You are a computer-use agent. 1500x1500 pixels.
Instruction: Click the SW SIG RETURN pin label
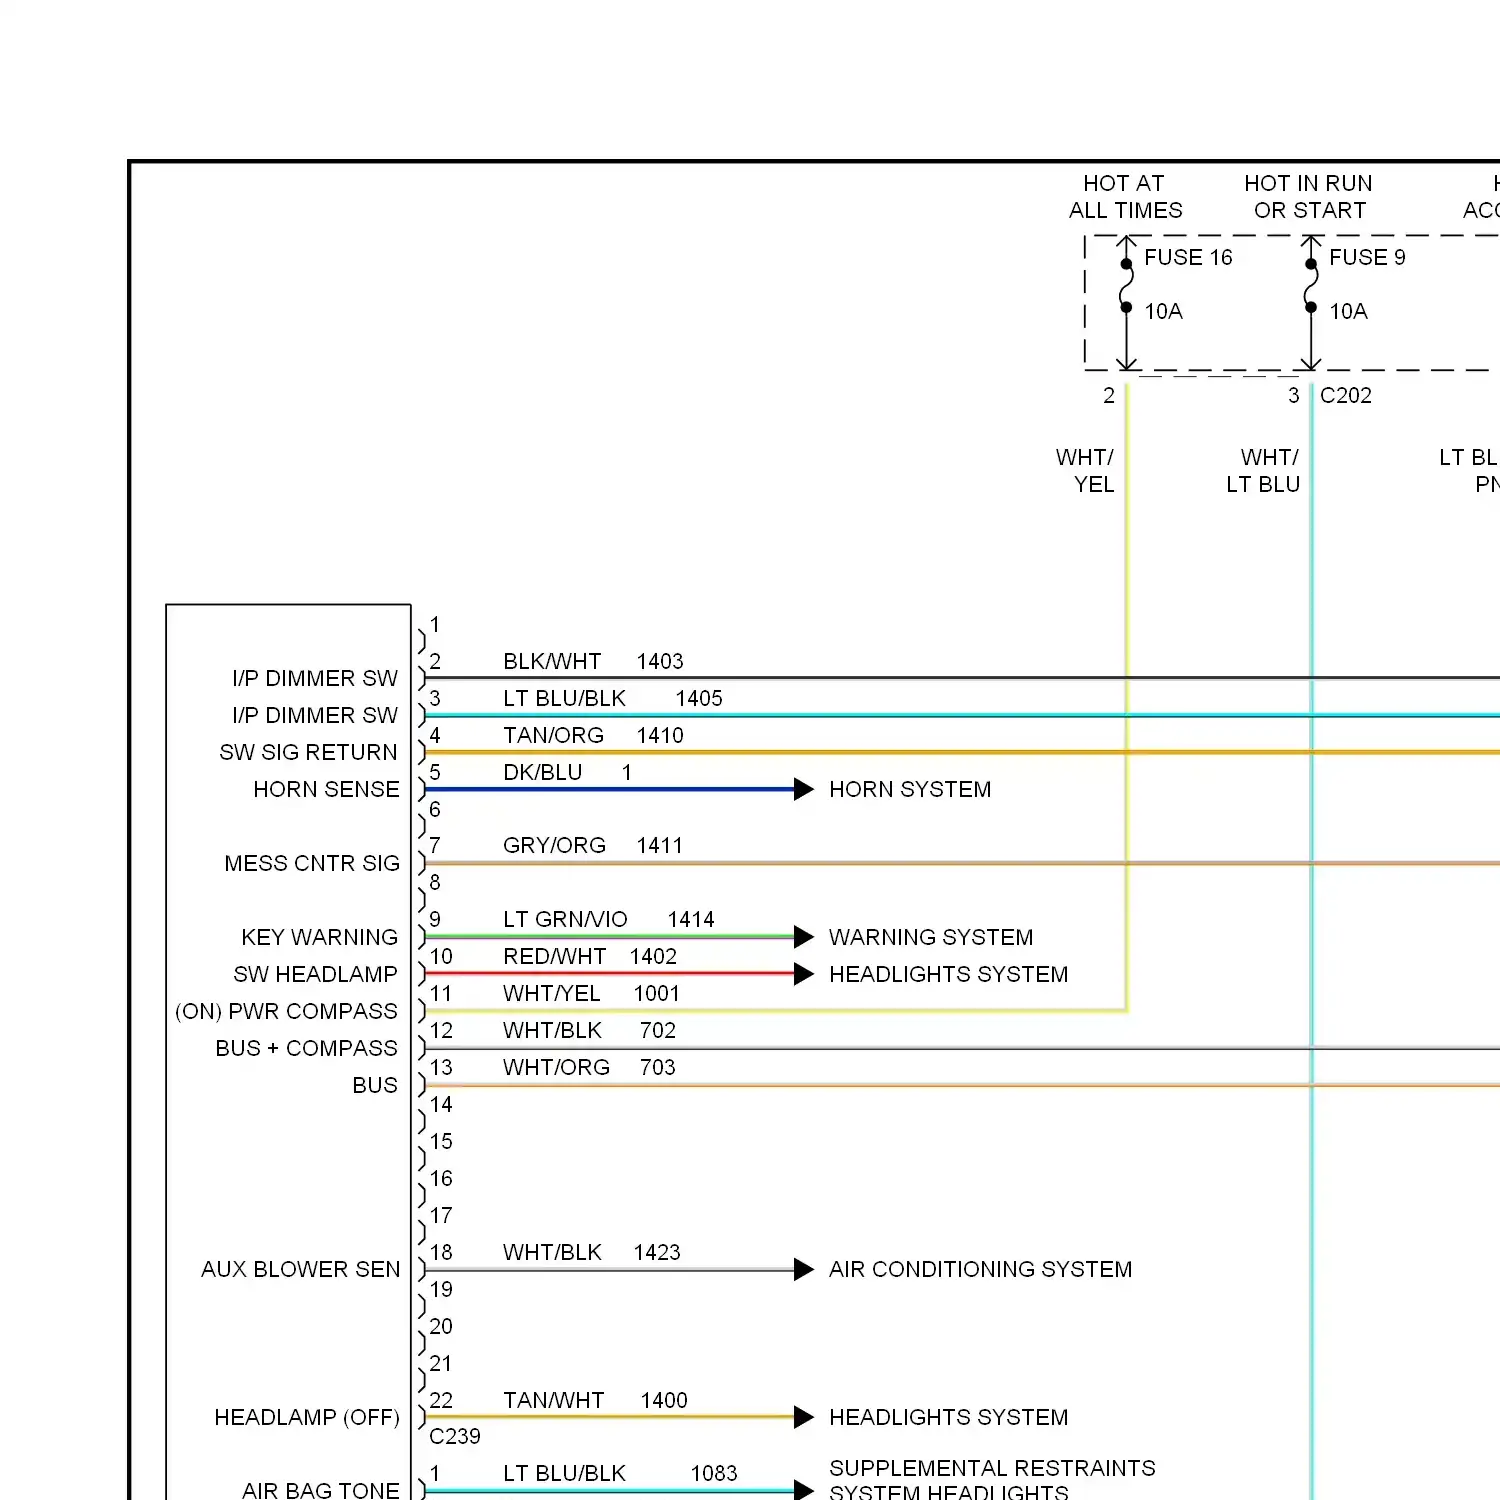(x=308, y=753)
